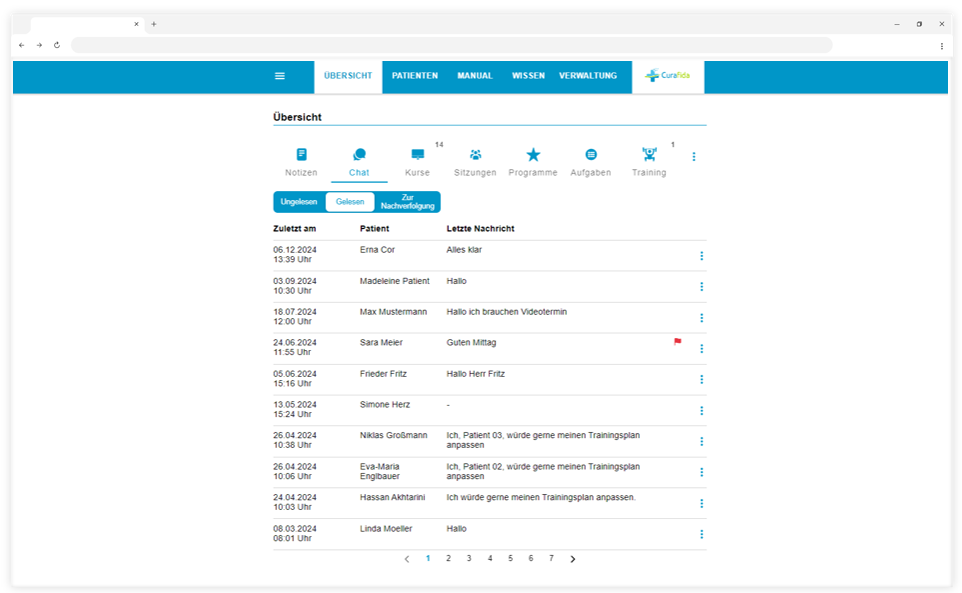Select patient name Linda Moeller
The height and width of the screenshot is (593, 962).
click(x=386, y=528)
